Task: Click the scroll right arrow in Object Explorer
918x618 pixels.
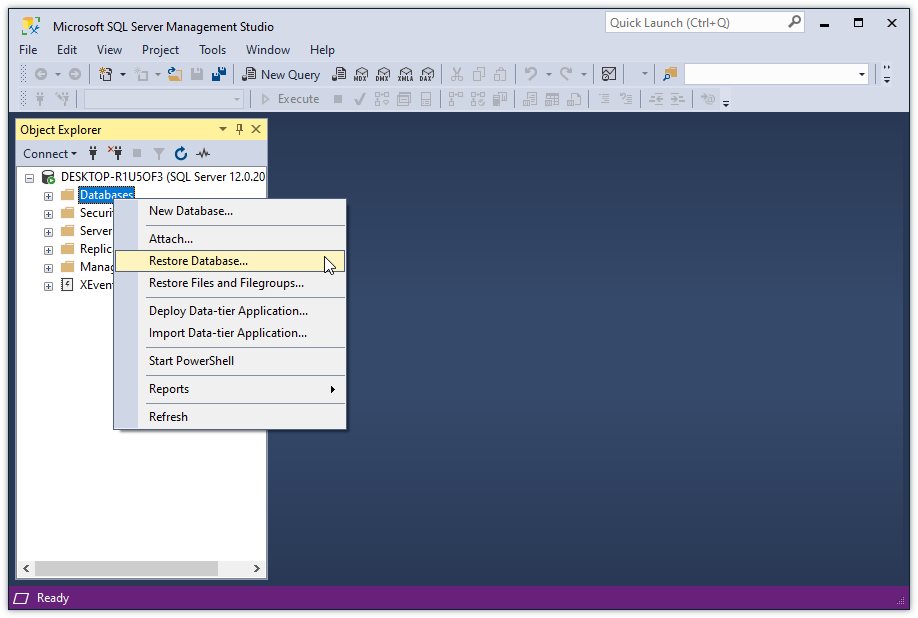Action: (x=256, y=568)
